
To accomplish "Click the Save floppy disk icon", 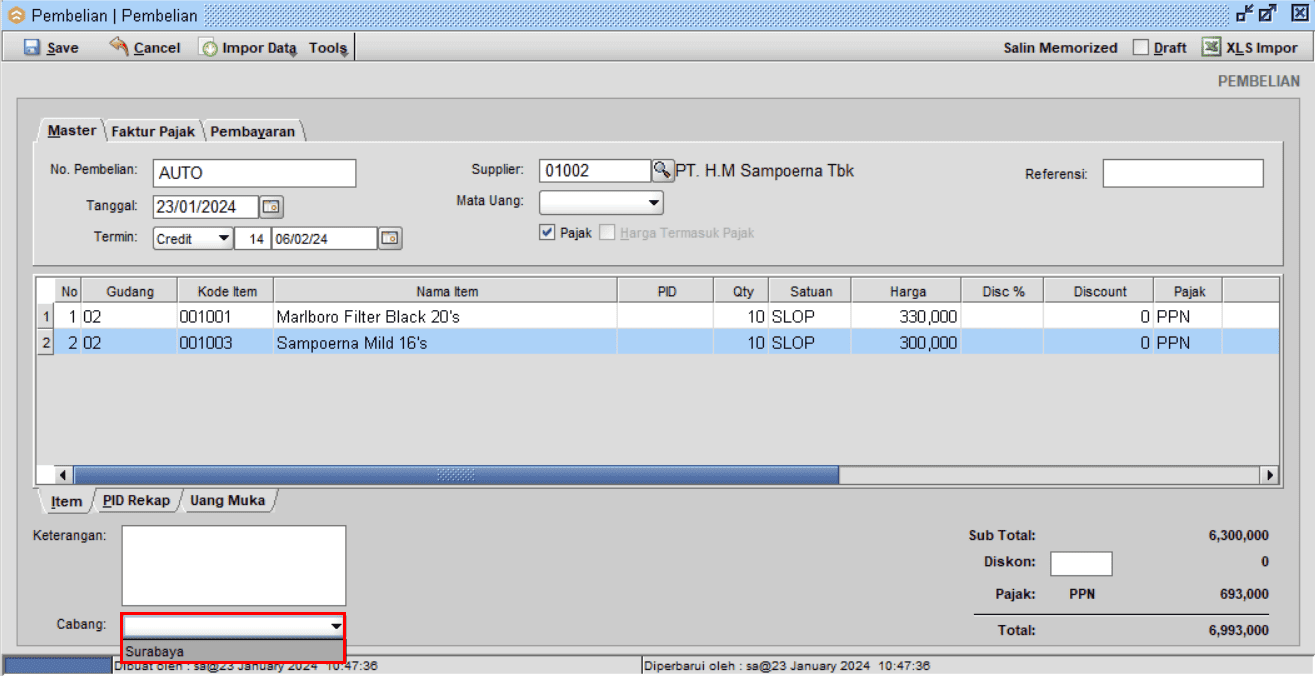I will pyautogui.click(x=32, y=48).
